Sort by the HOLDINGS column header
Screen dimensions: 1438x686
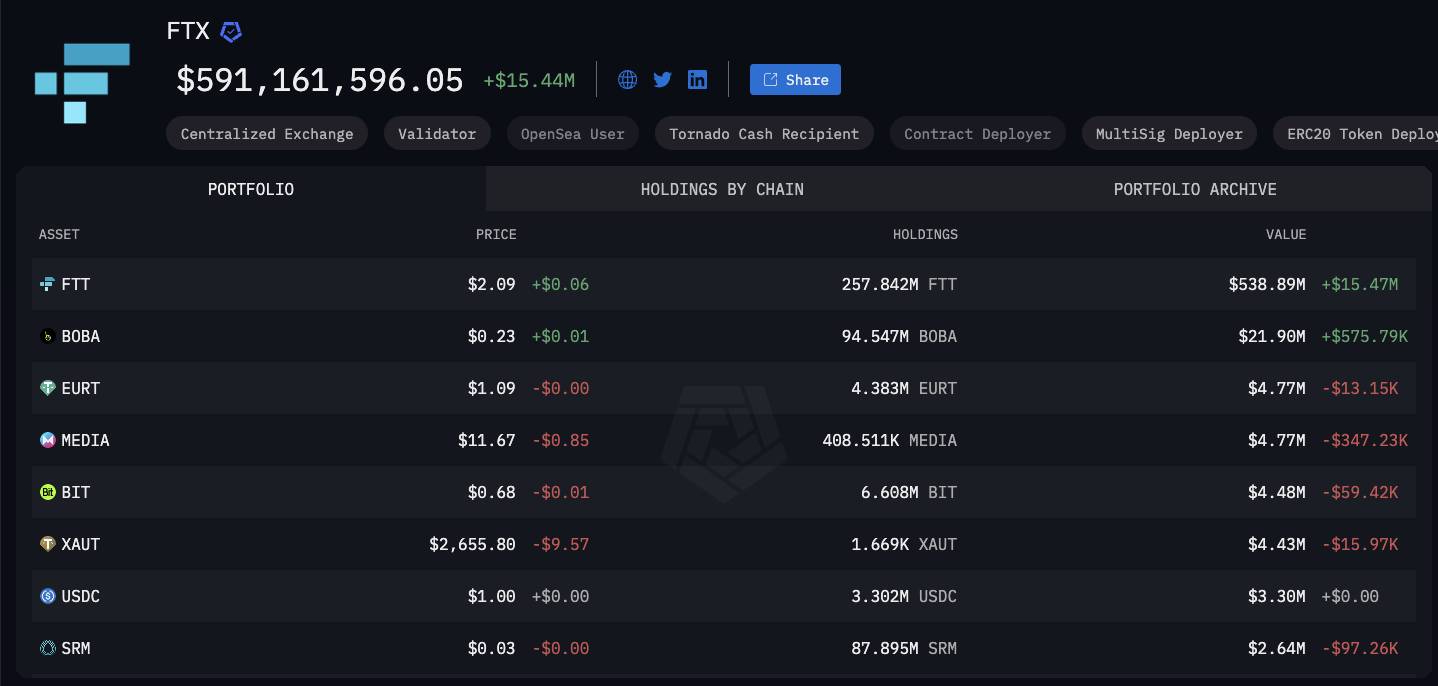click(925, 234)
